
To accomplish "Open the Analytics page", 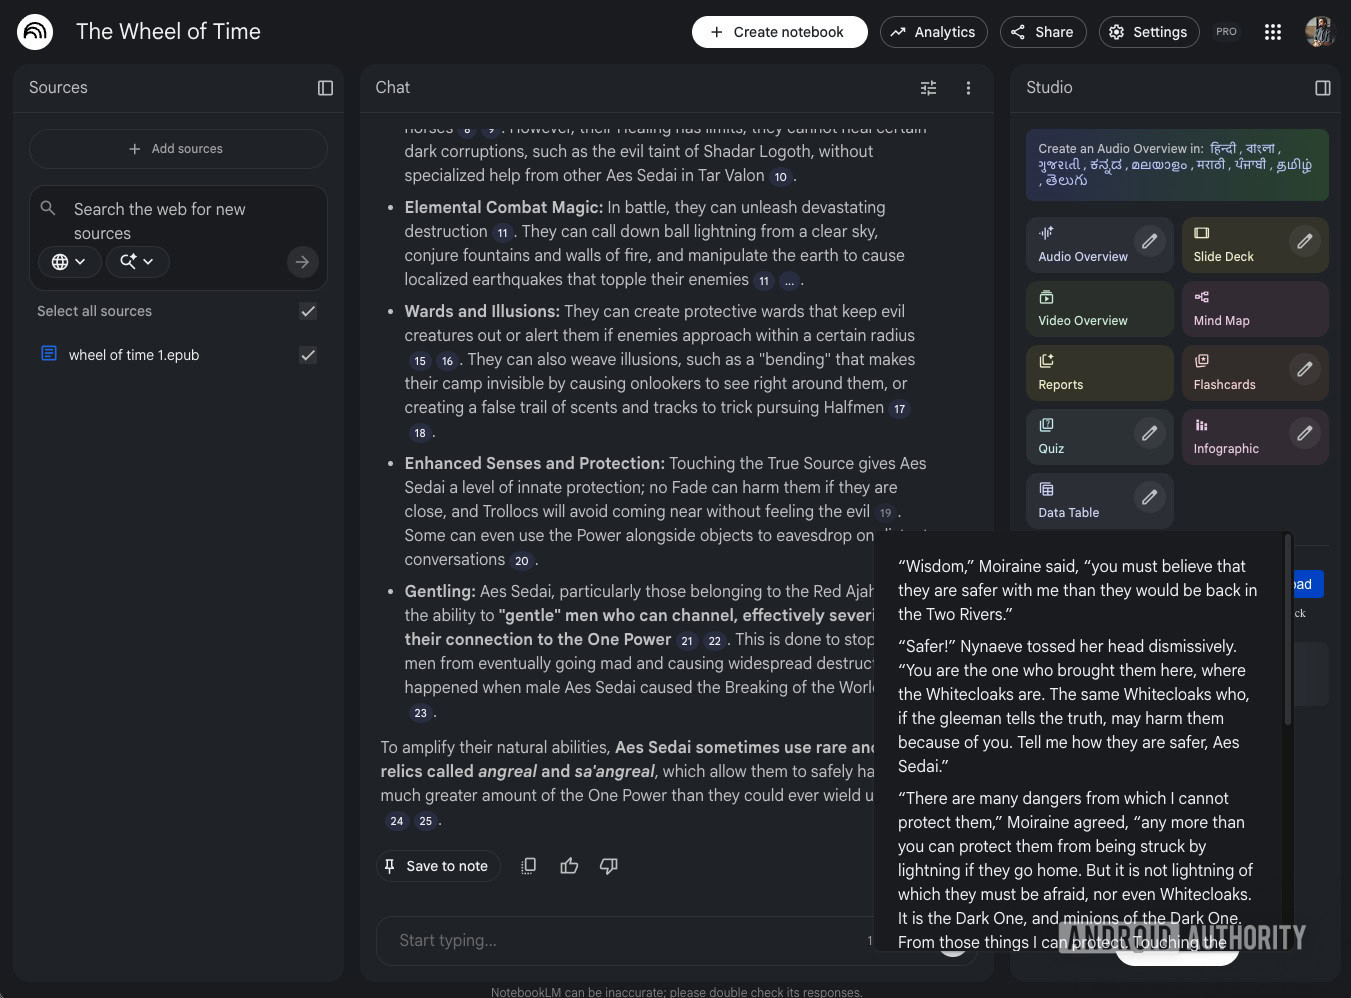I will coord(933,32).
